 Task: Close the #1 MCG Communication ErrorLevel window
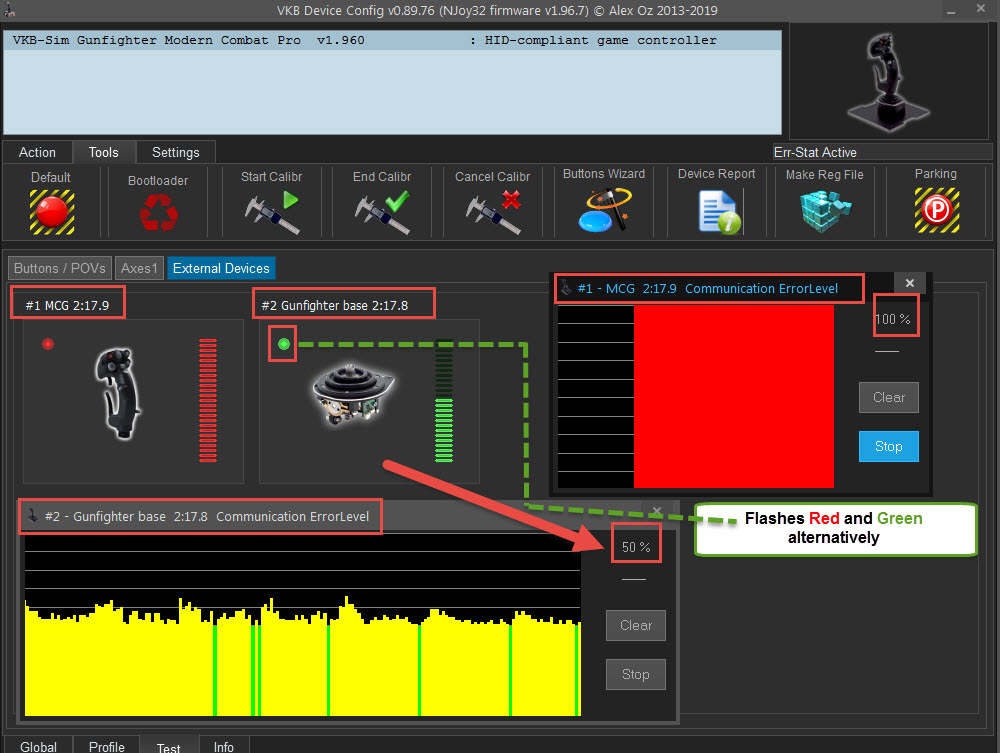click(910, 282)
